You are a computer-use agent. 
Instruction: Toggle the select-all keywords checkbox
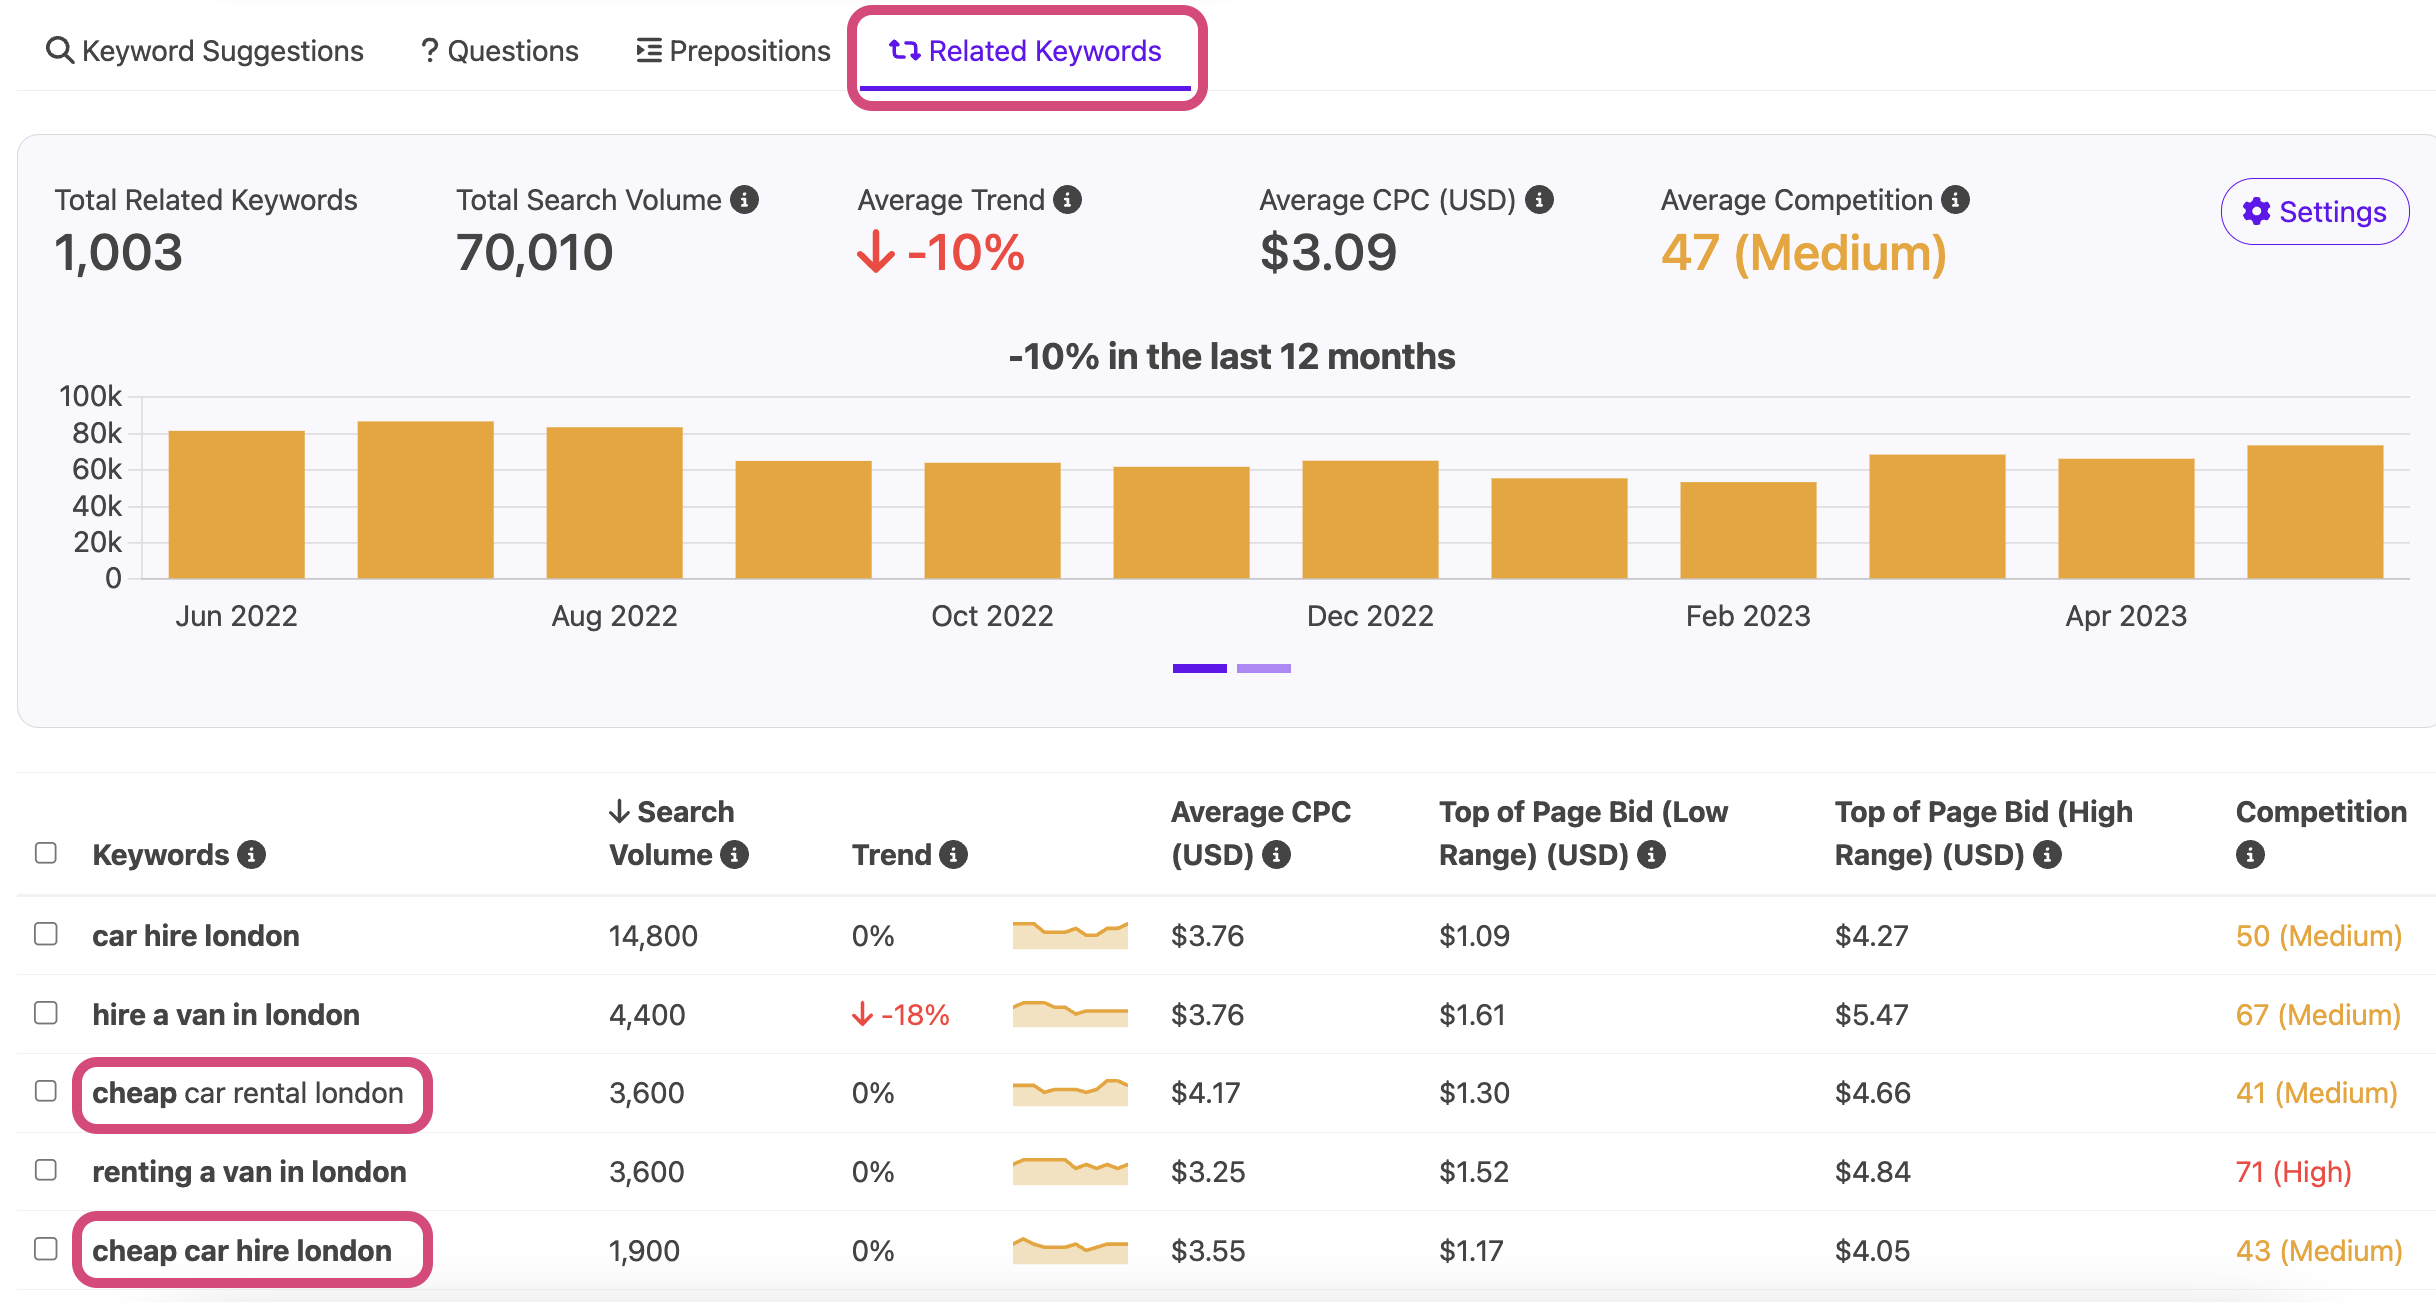click(x=46, y=853)
